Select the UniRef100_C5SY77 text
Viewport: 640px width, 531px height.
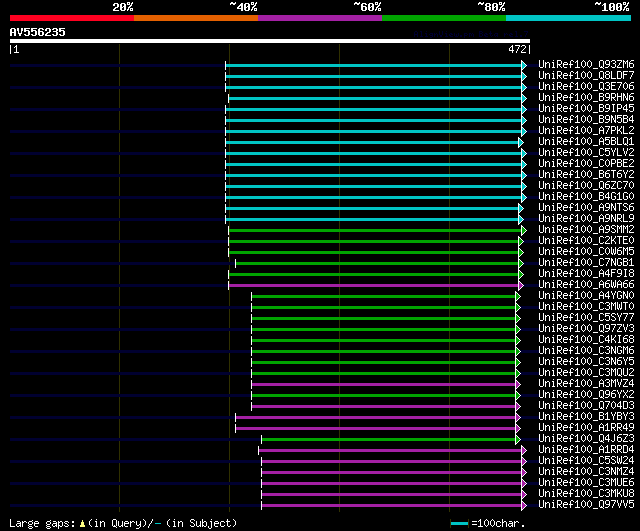pyautogui.click(x=586, y=318)
